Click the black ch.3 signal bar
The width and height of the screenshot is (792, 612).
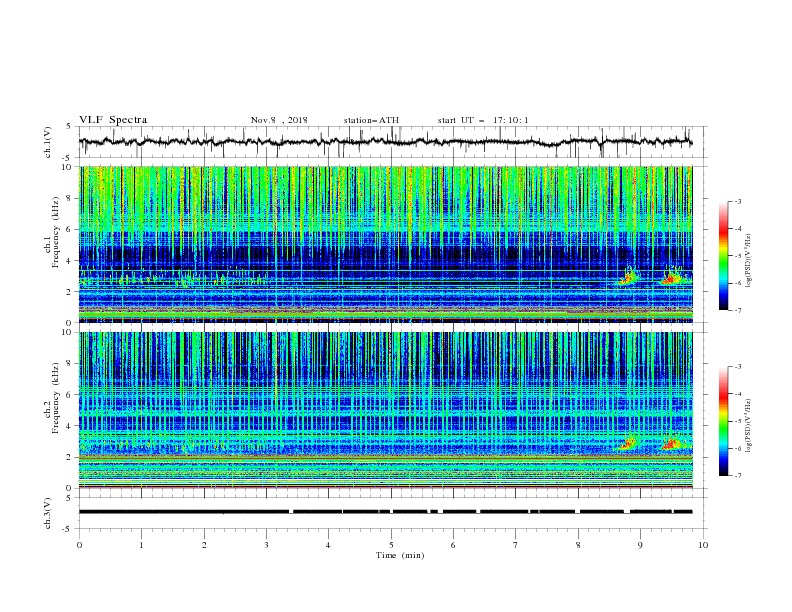[x=385, y=512]
